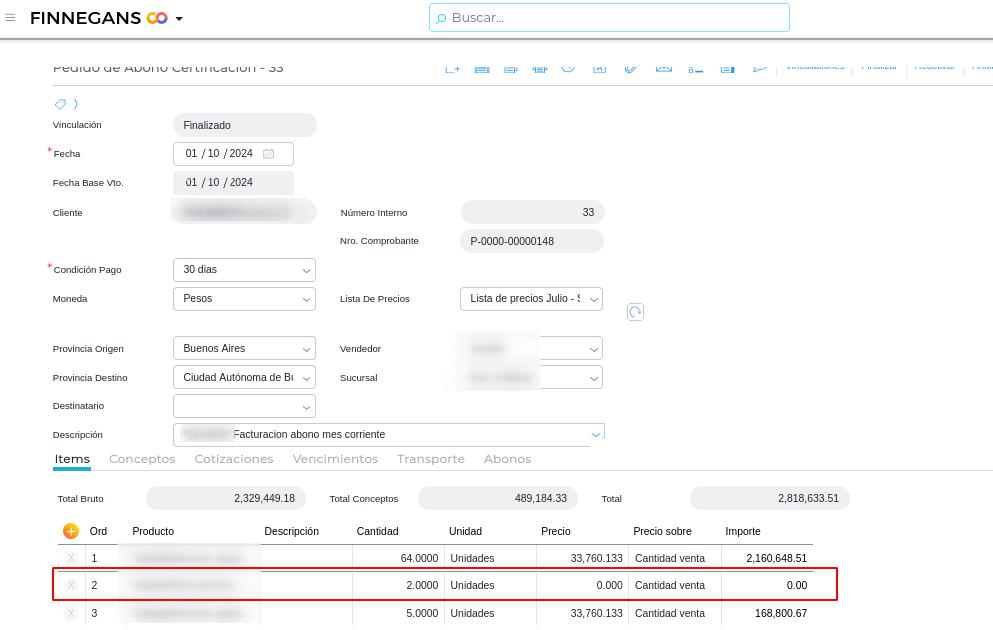
Task: Select the Abonos tab
Action: [x=507, y=459]
